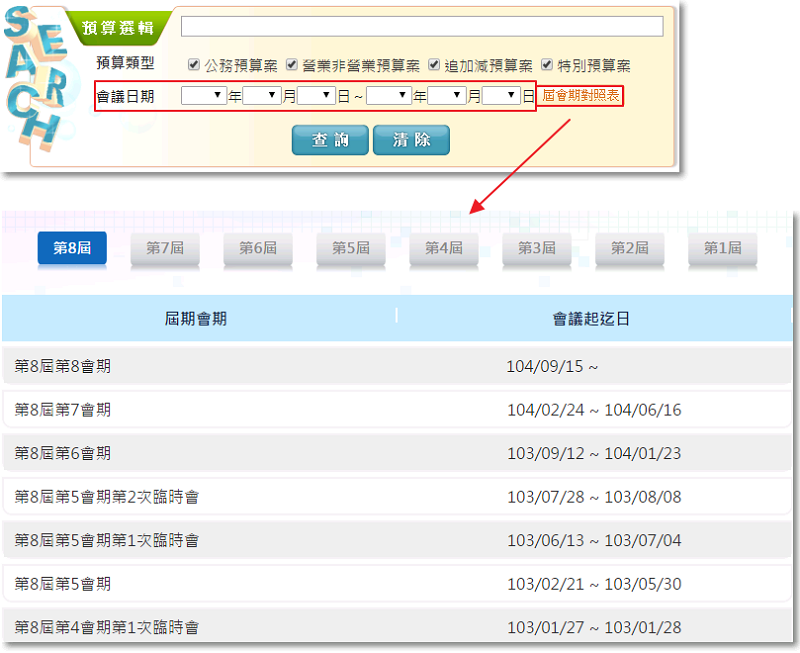Toggle the 追加減預算案 checkbox
Screen dimensions: 800x653
point(434,66)
